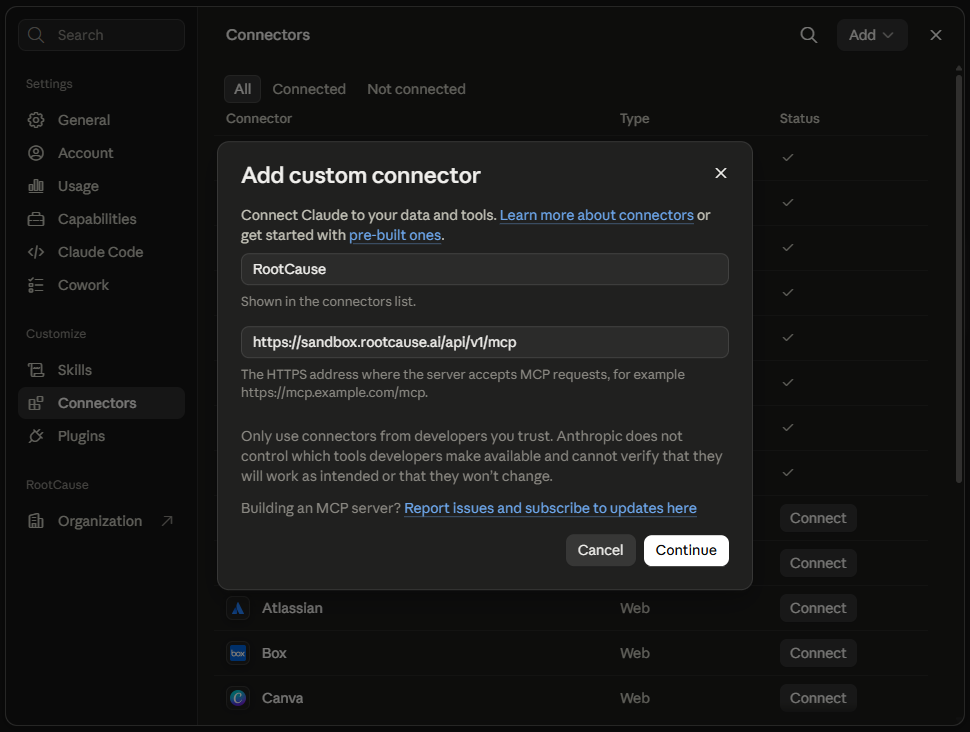
Task: Open Usage settings
Action: tap(101, 186)
